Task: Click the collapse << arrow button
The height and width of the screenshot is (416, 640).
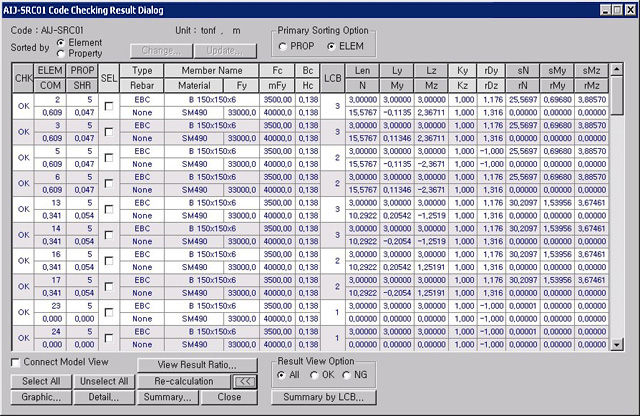Action: [x=242, y=381]
